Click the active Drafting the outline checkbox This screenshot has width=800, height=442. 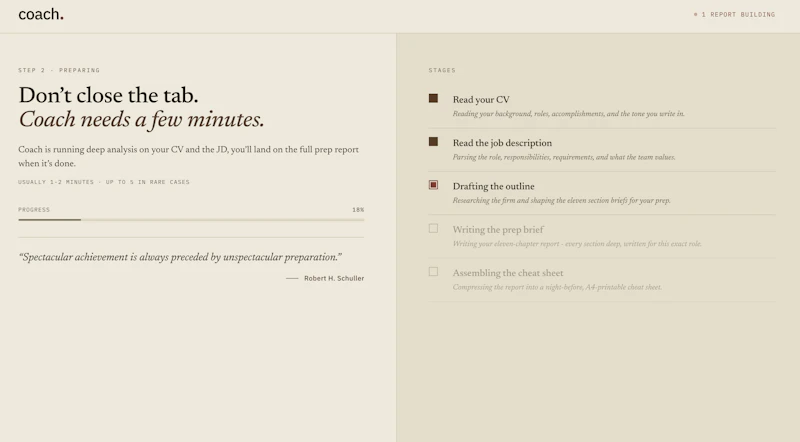pyautogui.click(x=433, y=185)
